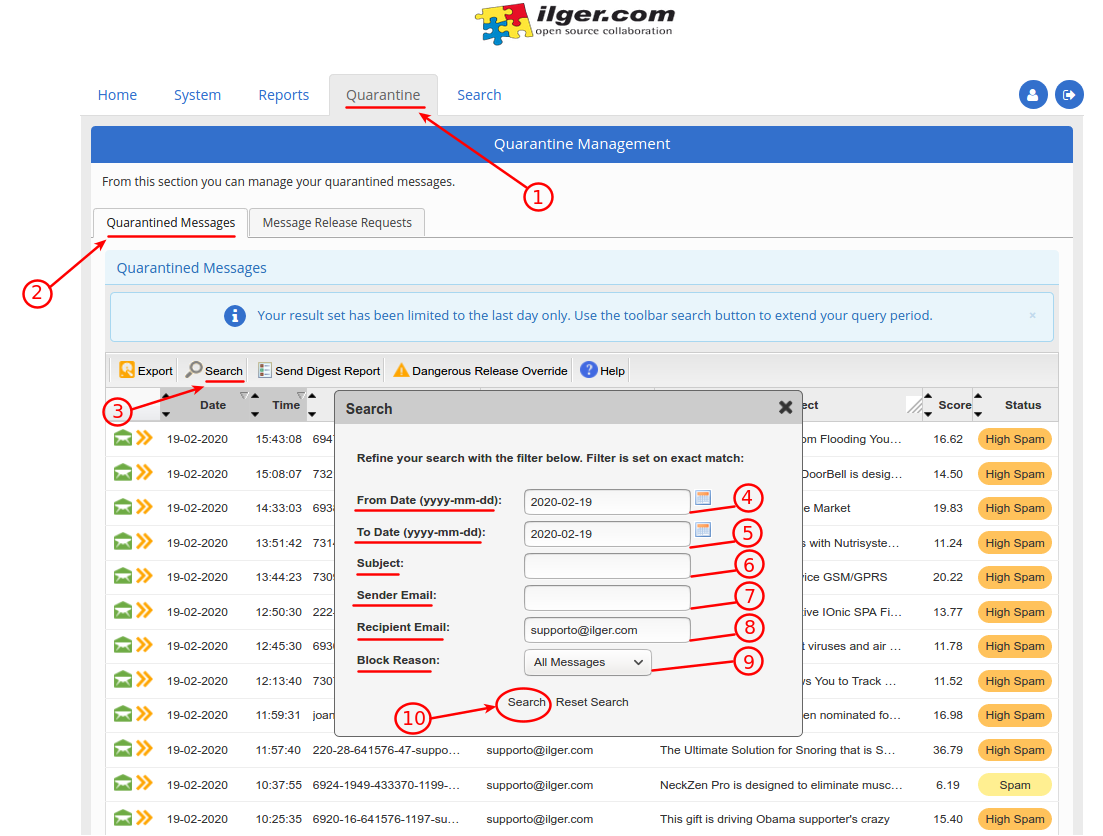Click double-chevron icon in 11:59:31 row
Viewport: 1103px width, 836px height.
click(144, 714)
